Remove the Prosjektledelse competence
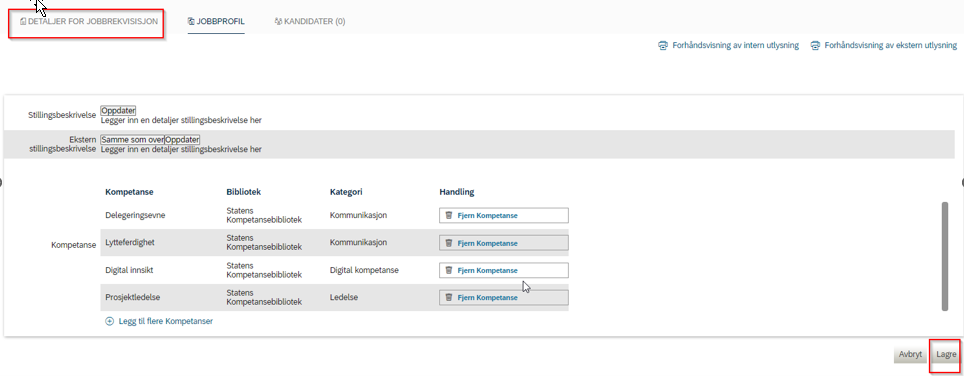The image size is (964, 376). click(504, 297)
